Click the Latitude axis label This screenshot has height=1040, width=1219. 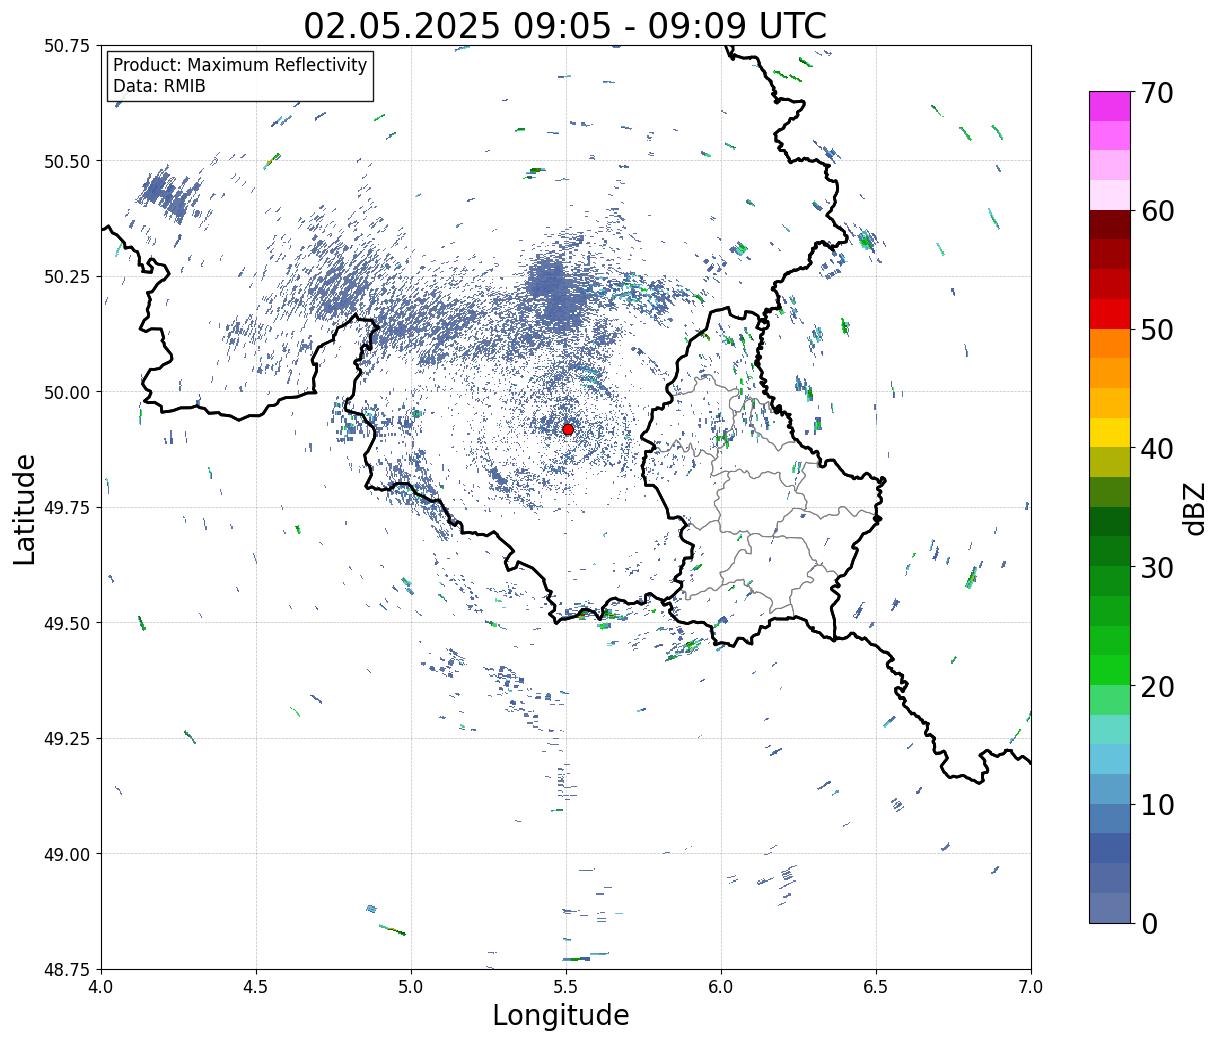click(25, 509)
